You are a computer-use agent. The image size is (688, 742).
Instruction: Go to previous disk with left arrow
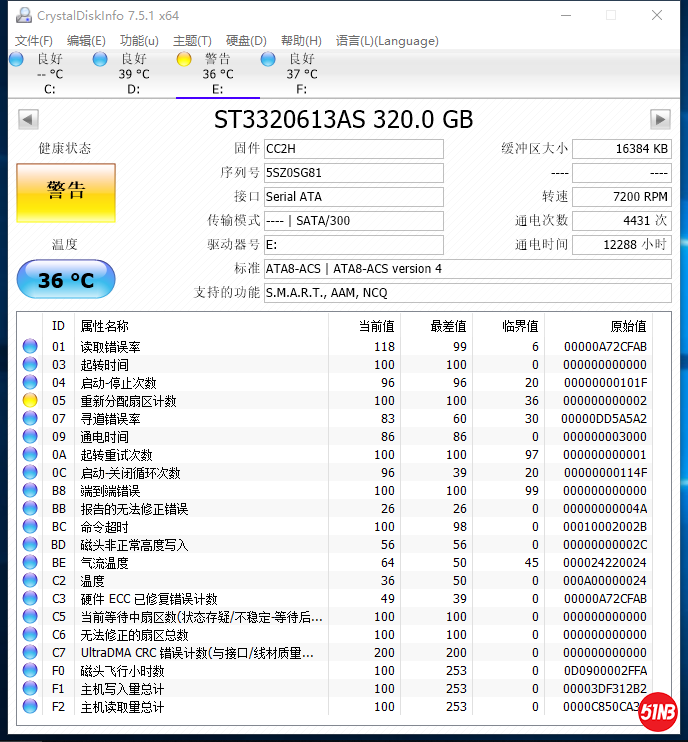[28, 119]
